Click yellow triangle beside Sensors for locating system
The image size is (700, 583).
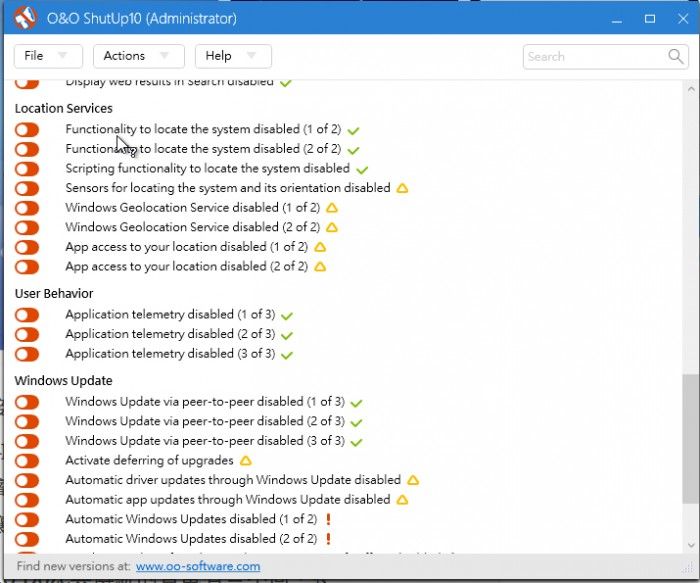pyautogui.click(x=402, y=188)
